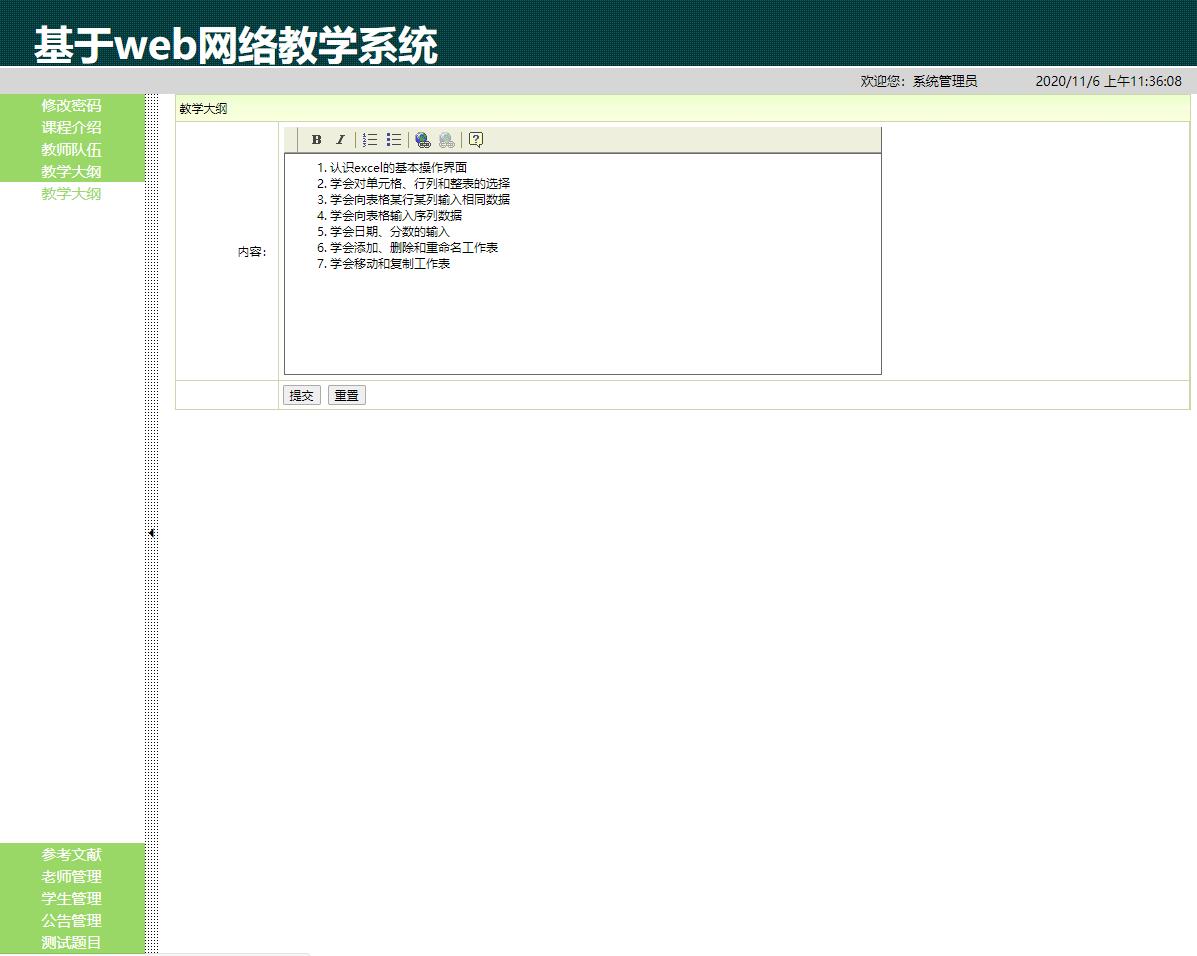Click the greyed-out remove hyperlink icon
Screen dimensions: 1197x956
point(447,140)
